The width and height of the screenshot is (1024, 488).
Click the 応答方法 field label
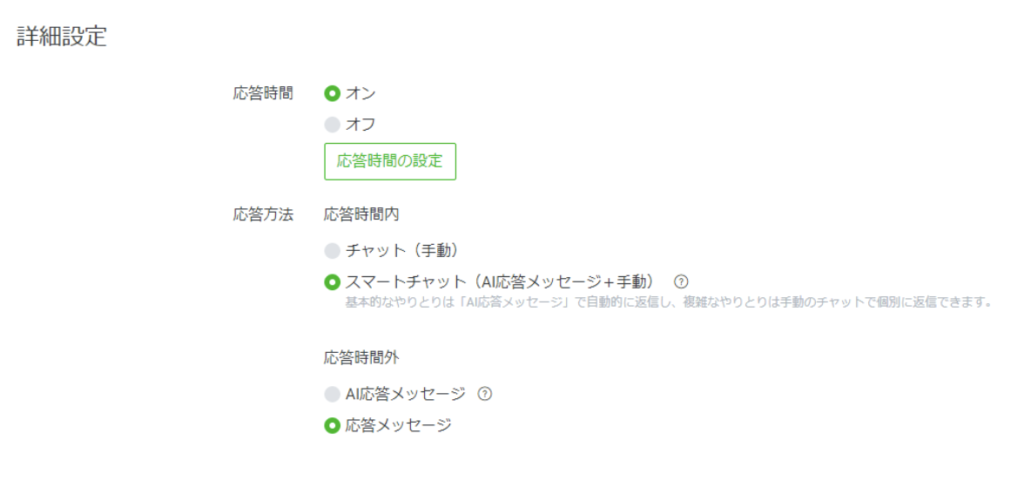pyautogui.click(x=262, y=214)
